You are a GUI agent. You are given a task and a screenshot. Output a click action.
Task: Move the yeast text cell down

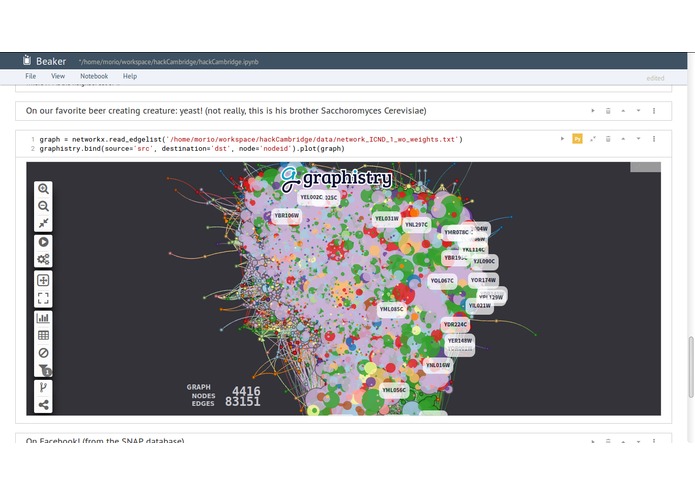pos(638,111)
